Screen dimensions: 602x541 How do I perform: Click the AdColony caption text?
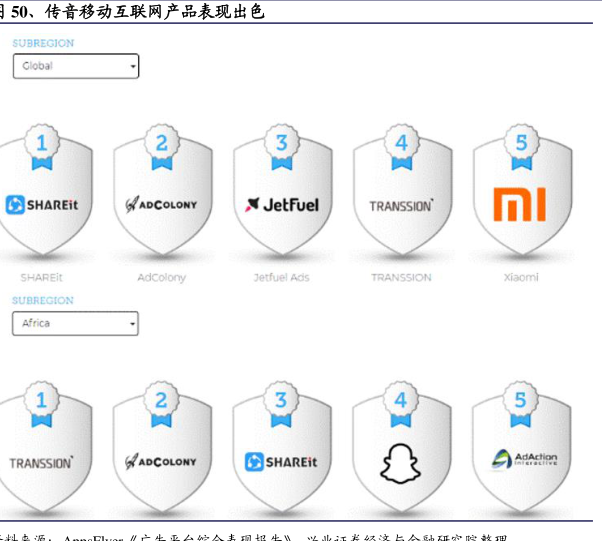161,277
